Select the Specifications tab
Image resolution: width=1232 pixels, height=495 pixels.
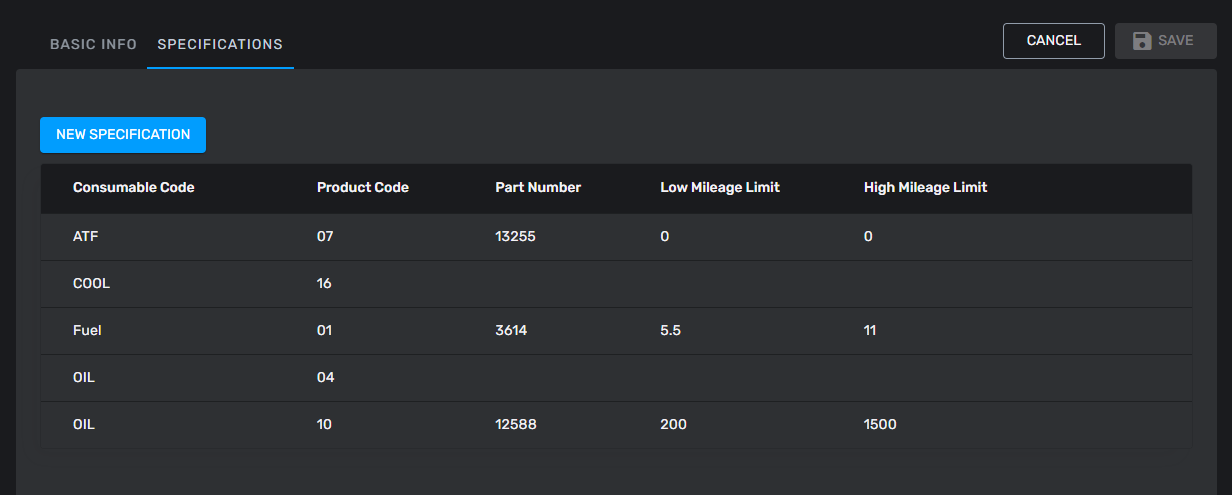tap(220, 44)
